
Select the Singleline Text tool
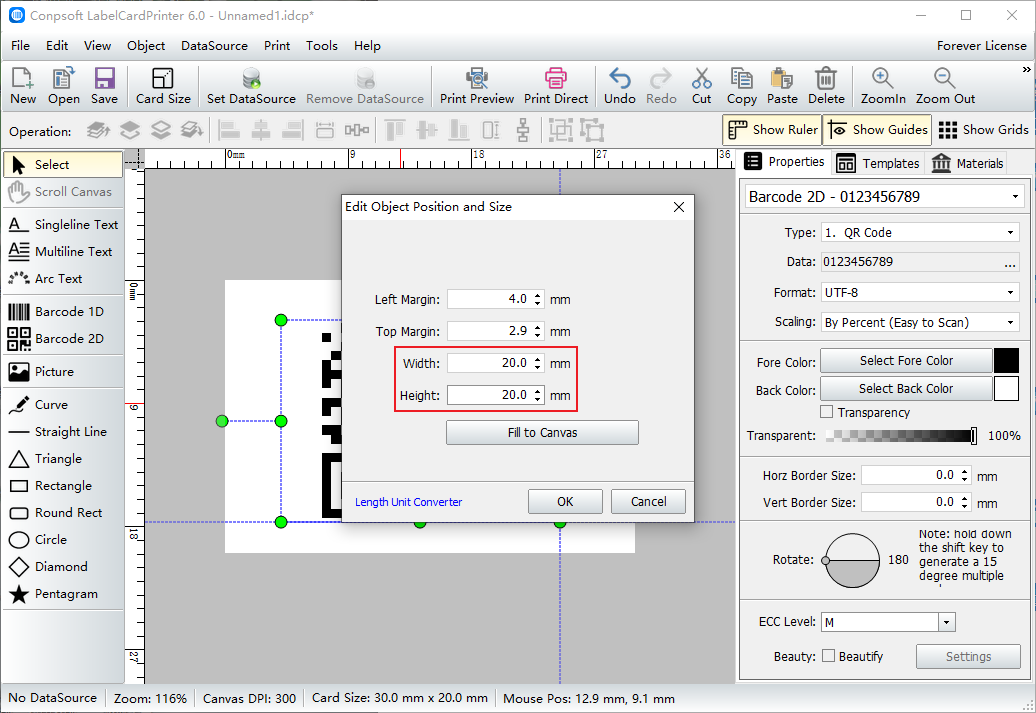[x=63, y=225]
